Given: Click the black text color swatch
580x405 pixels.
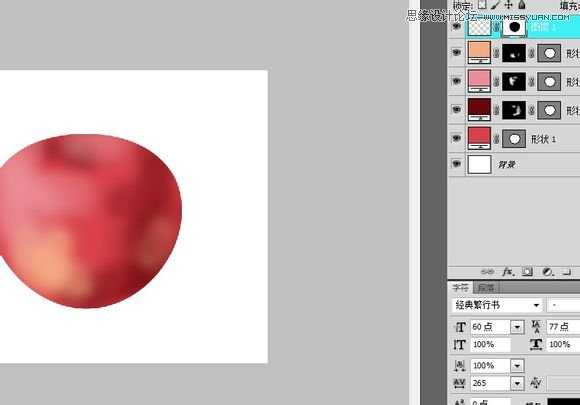Looking at the screenshot, I should pyautogui.click(x=564, y=402).
